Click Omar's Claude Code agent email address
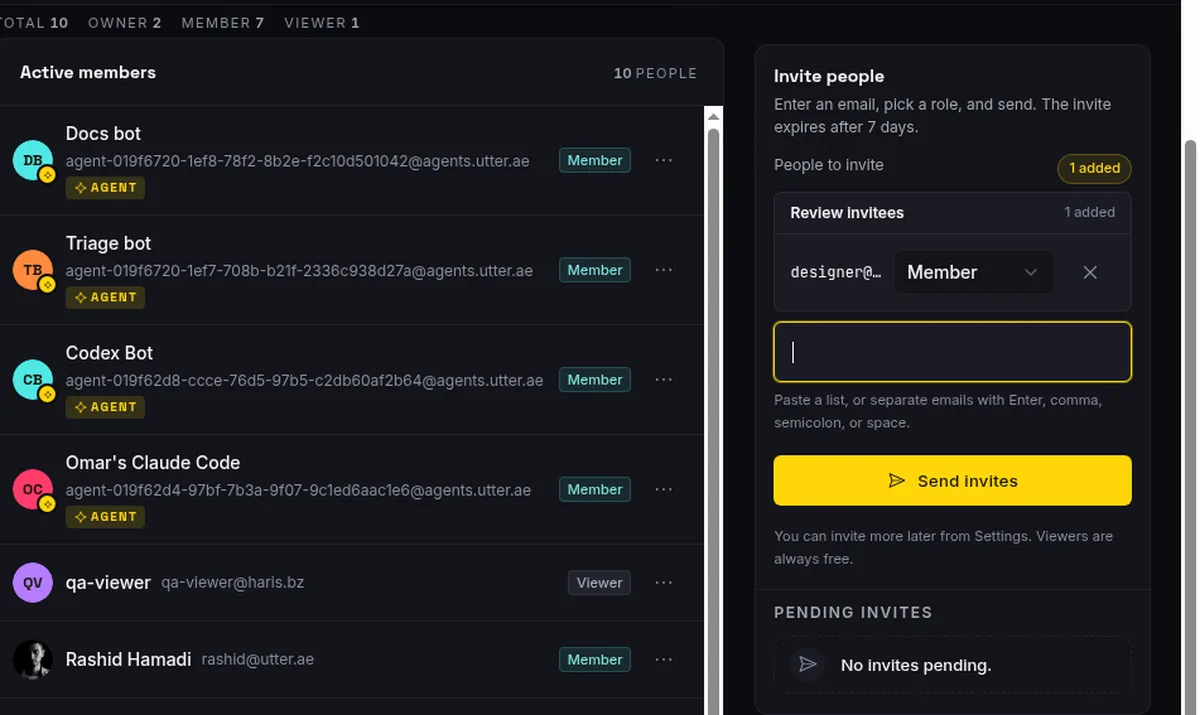This screenshot has height=715, width=1200. click(298, 490)
